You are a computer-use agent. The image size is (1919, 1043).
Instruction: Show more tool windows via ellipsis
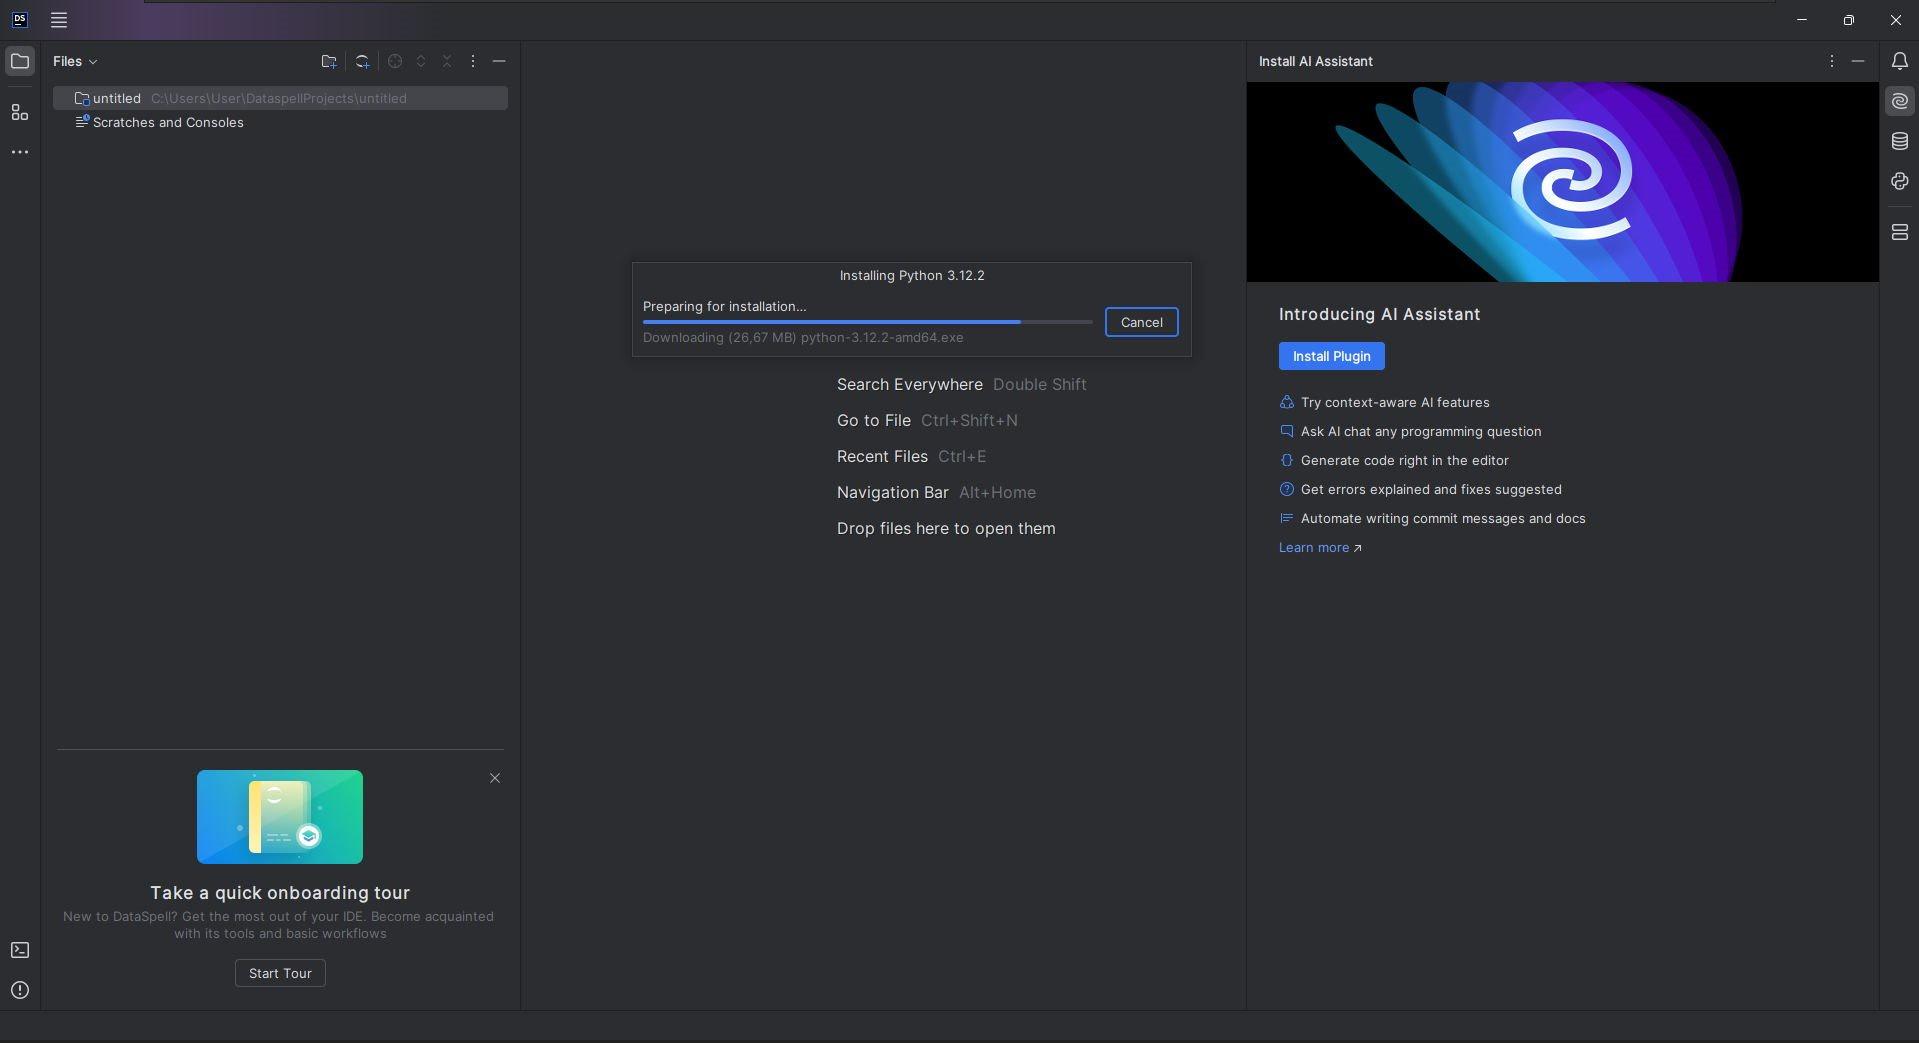pos(20,152)
